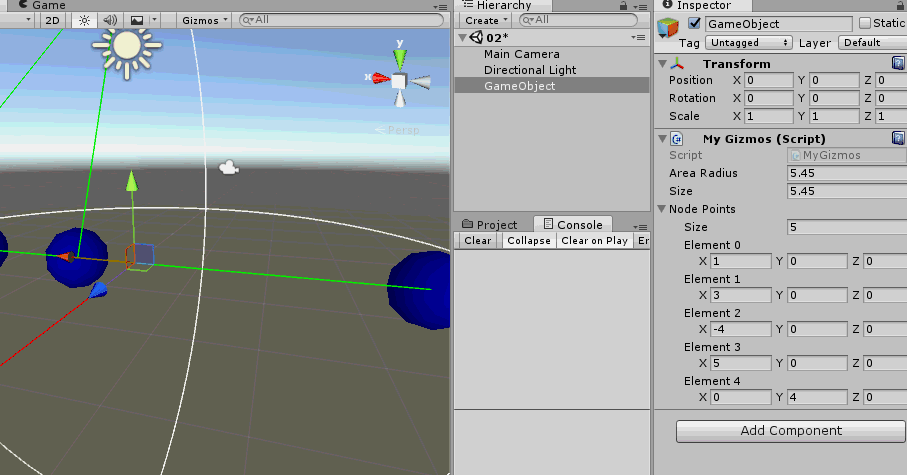Open the My Gizmos help book icon
Image resolution: width=907 pixels, height=475 pixels.
[898, 138]
